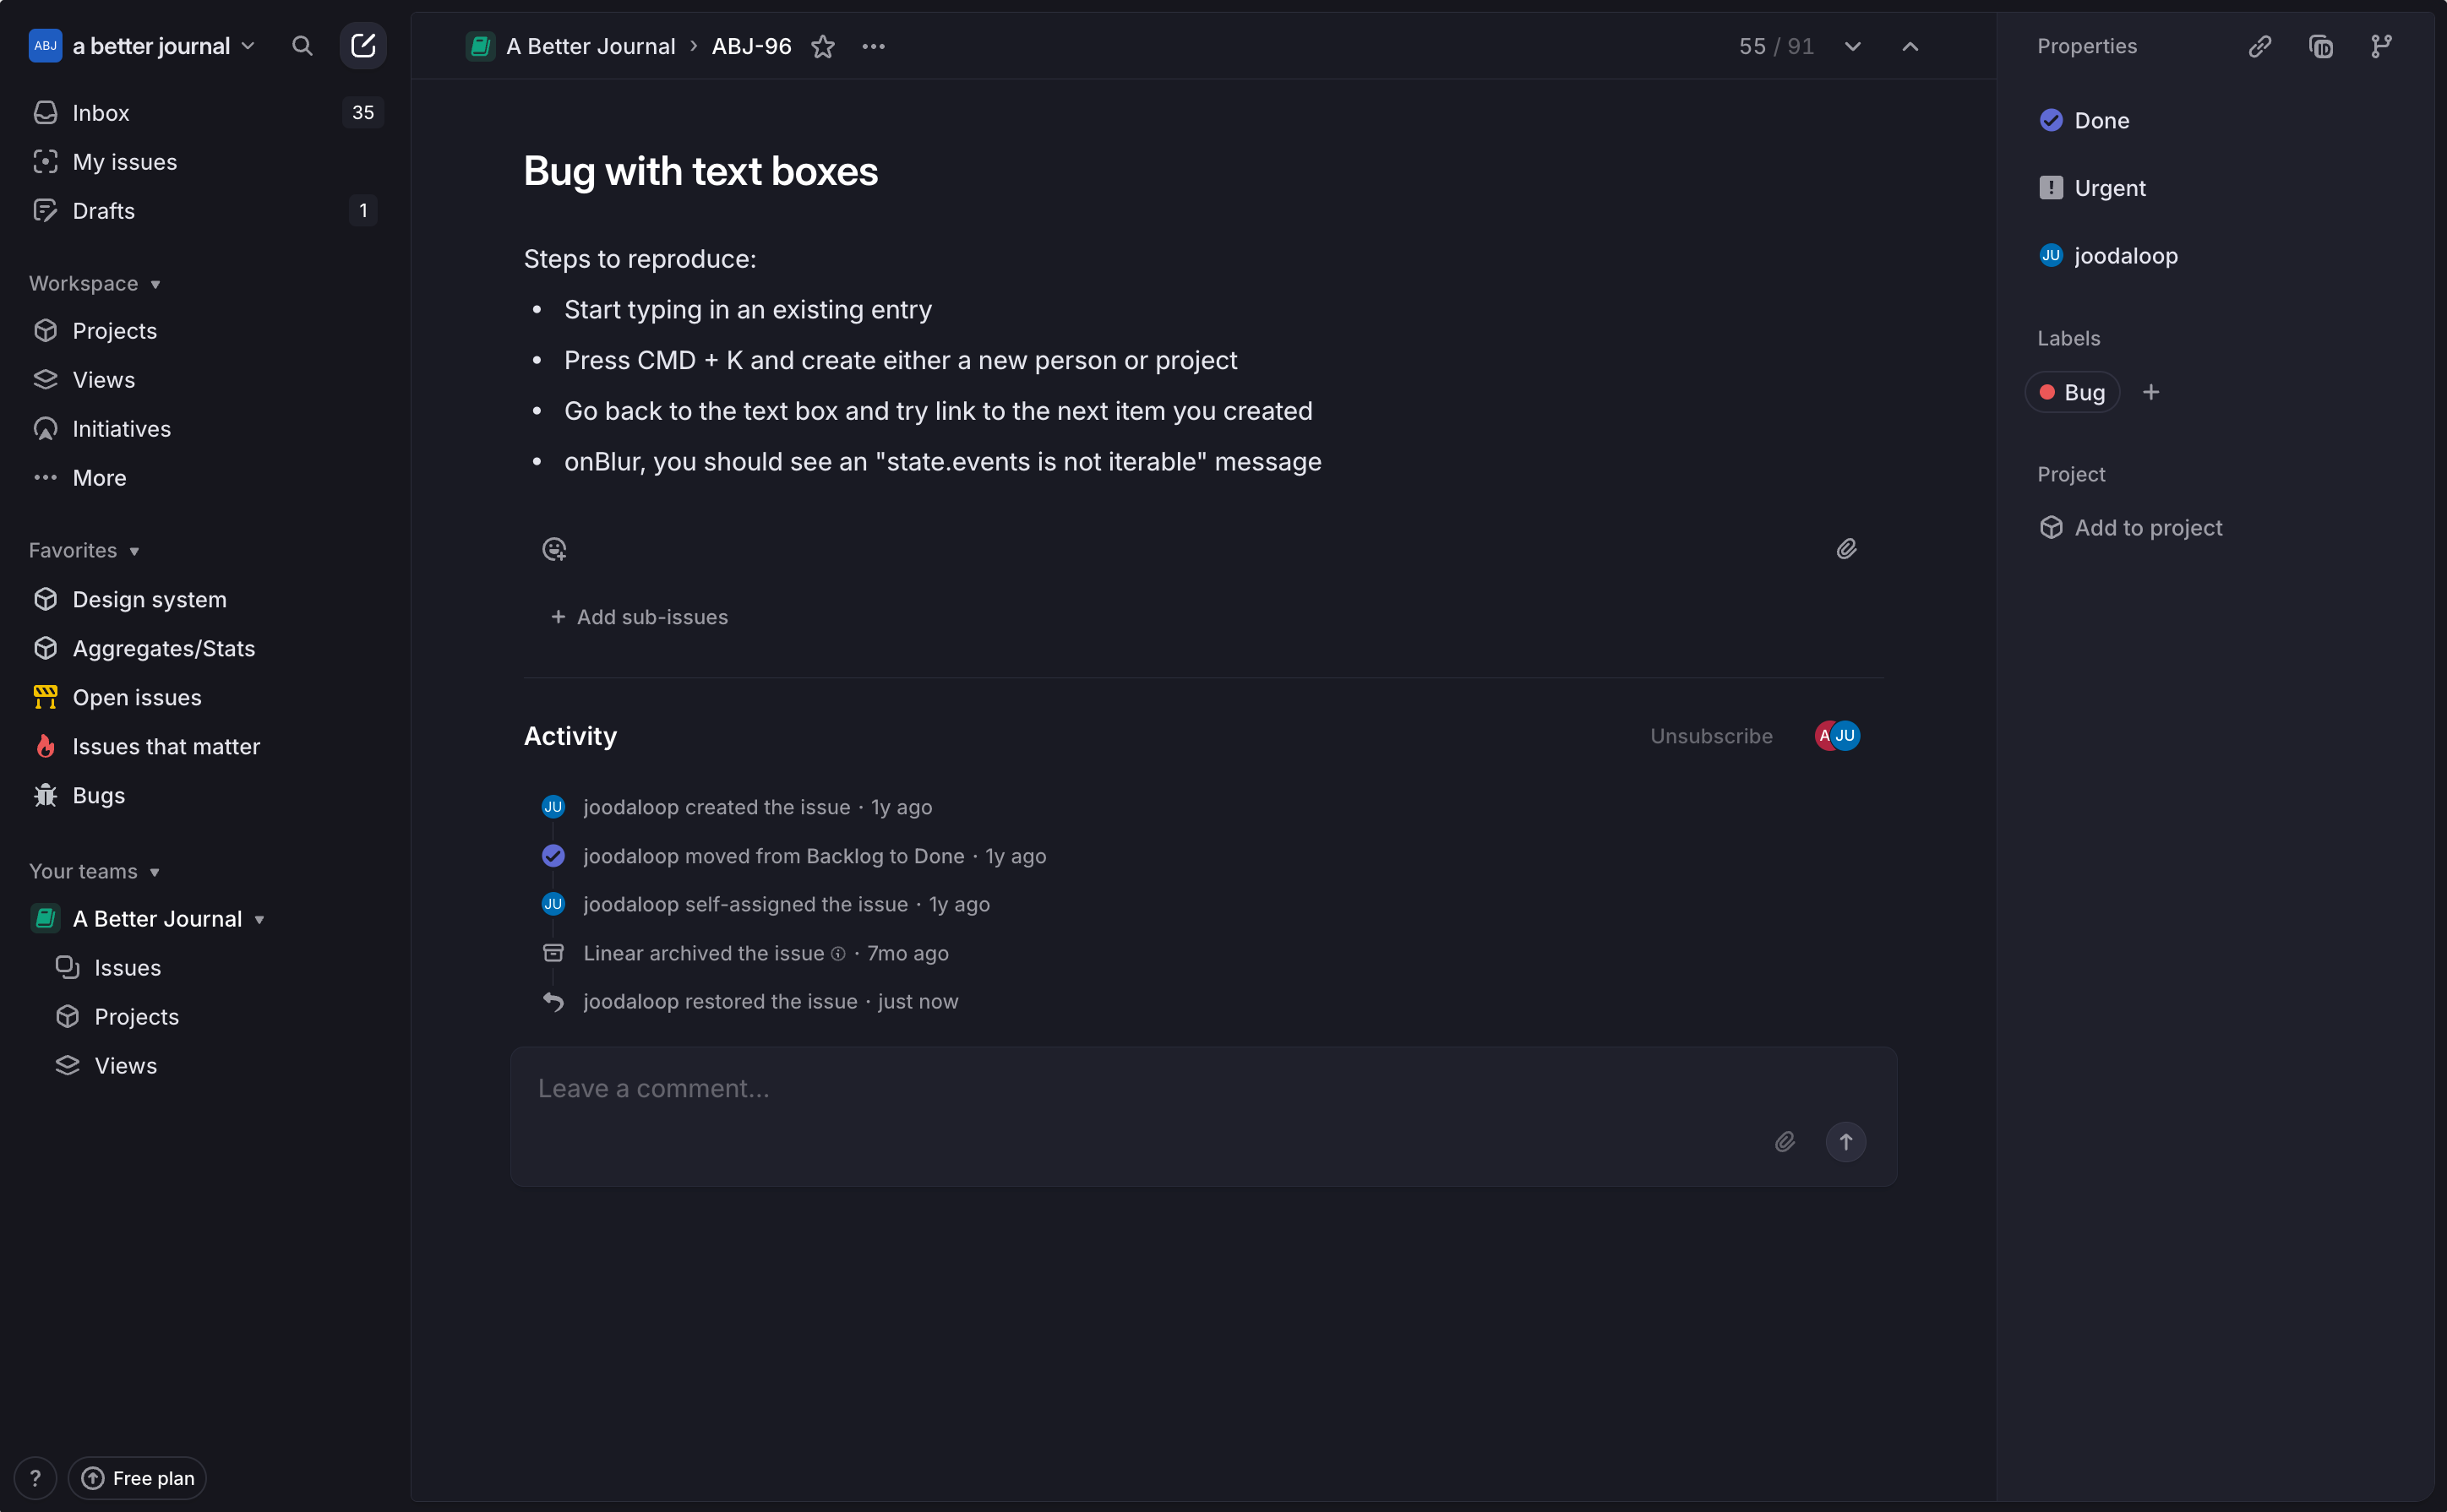This screenshot has height=1512, width=2447.
Task: Toggle the Done status property
Action: click(x=2100, y=121)
